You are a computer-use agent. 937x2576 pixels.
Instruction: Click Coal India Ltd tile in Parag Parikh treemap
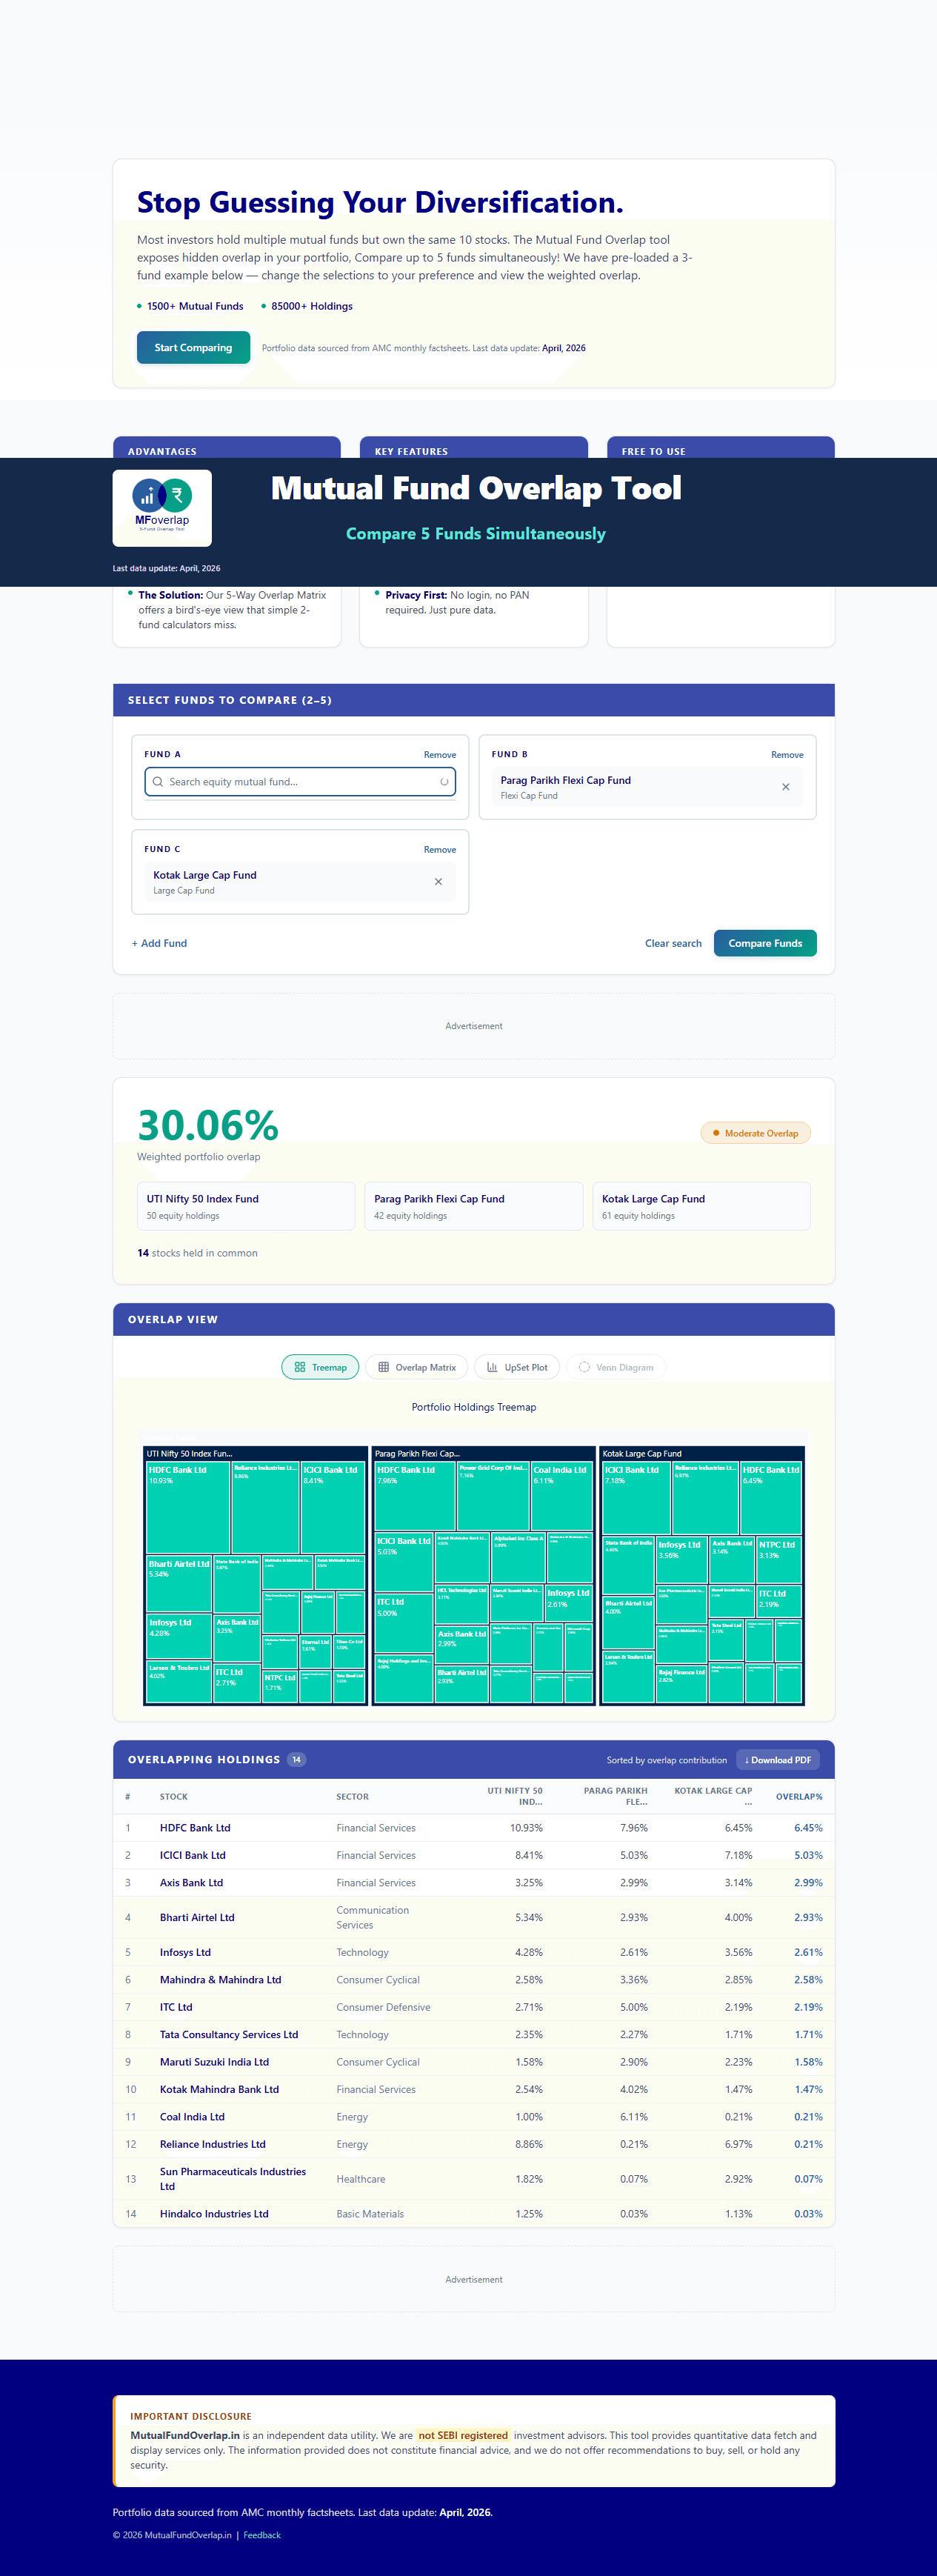(x=562, y=1496)
